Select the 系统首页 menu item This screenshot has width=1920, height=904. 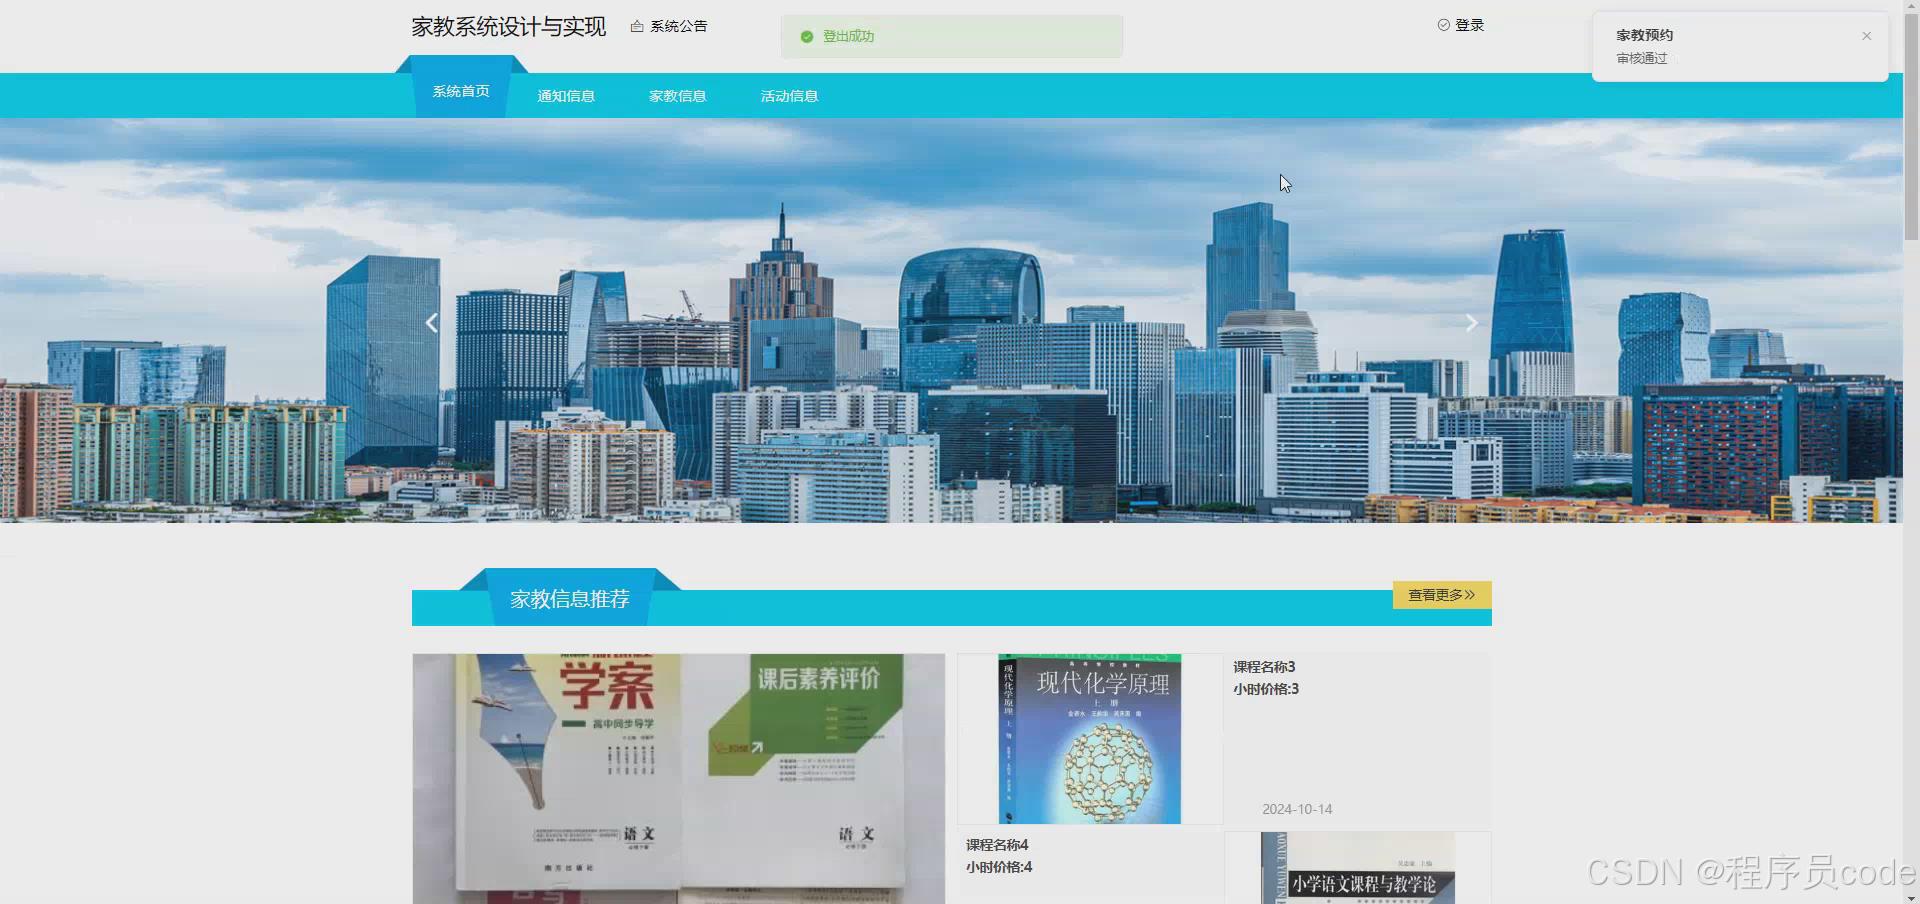tap(460, 90)
